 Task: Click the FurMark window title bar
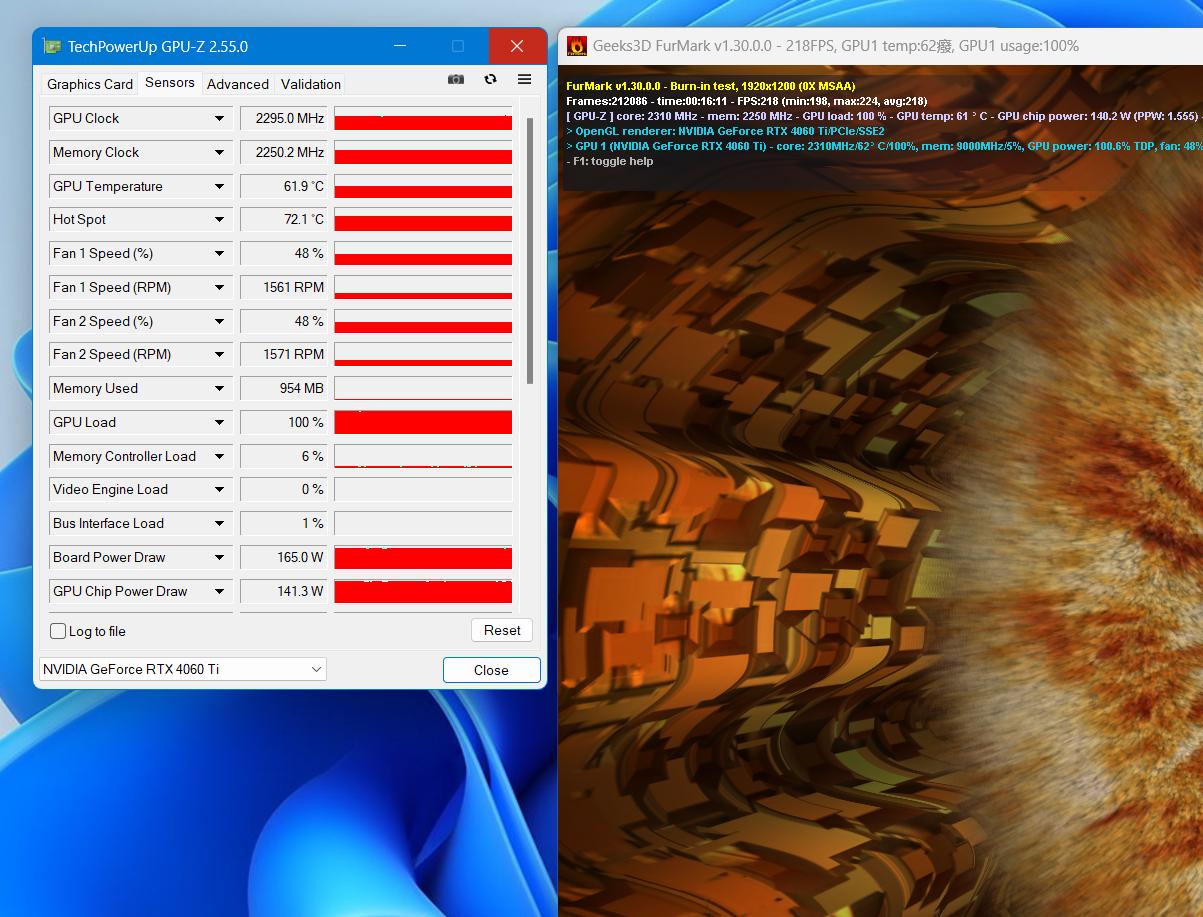tap(880, 46)
